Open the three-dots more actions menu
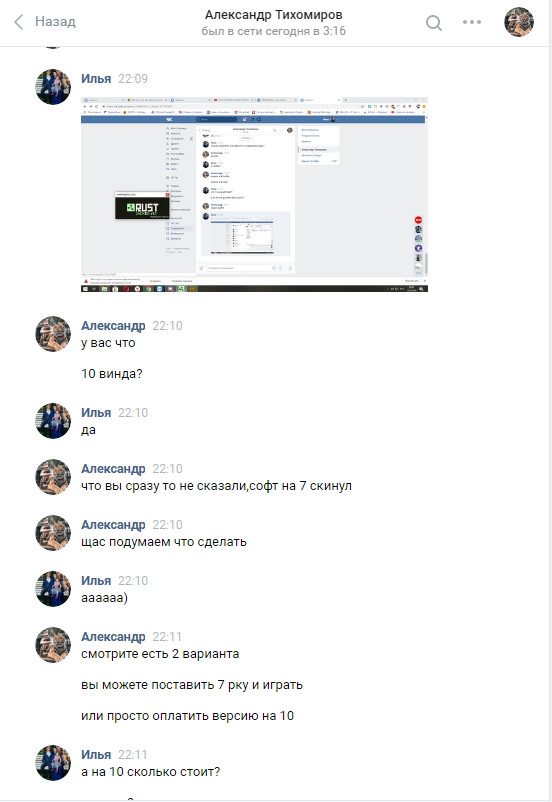Screen dimensions: 552x802 coord(472,22)
